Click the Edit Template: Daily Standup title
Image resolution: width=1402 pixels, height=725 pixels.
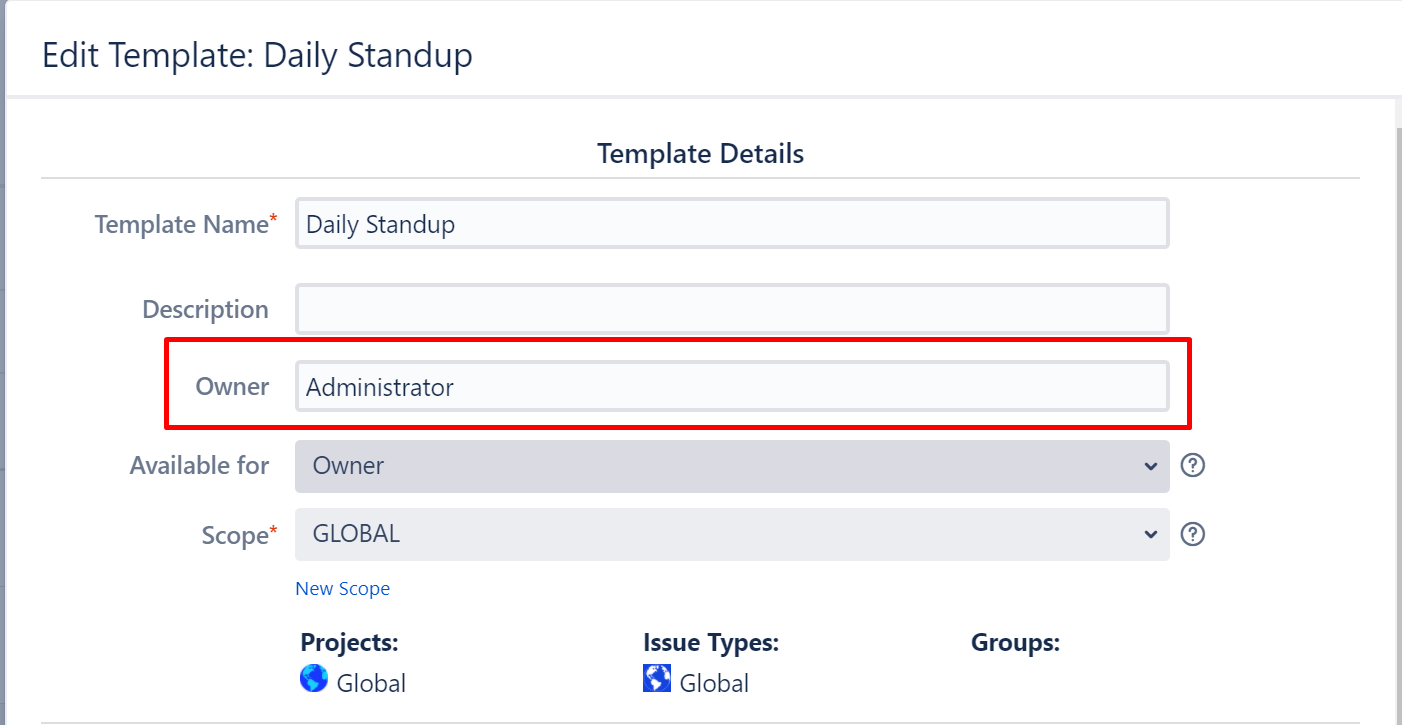(x=257, y=56)
